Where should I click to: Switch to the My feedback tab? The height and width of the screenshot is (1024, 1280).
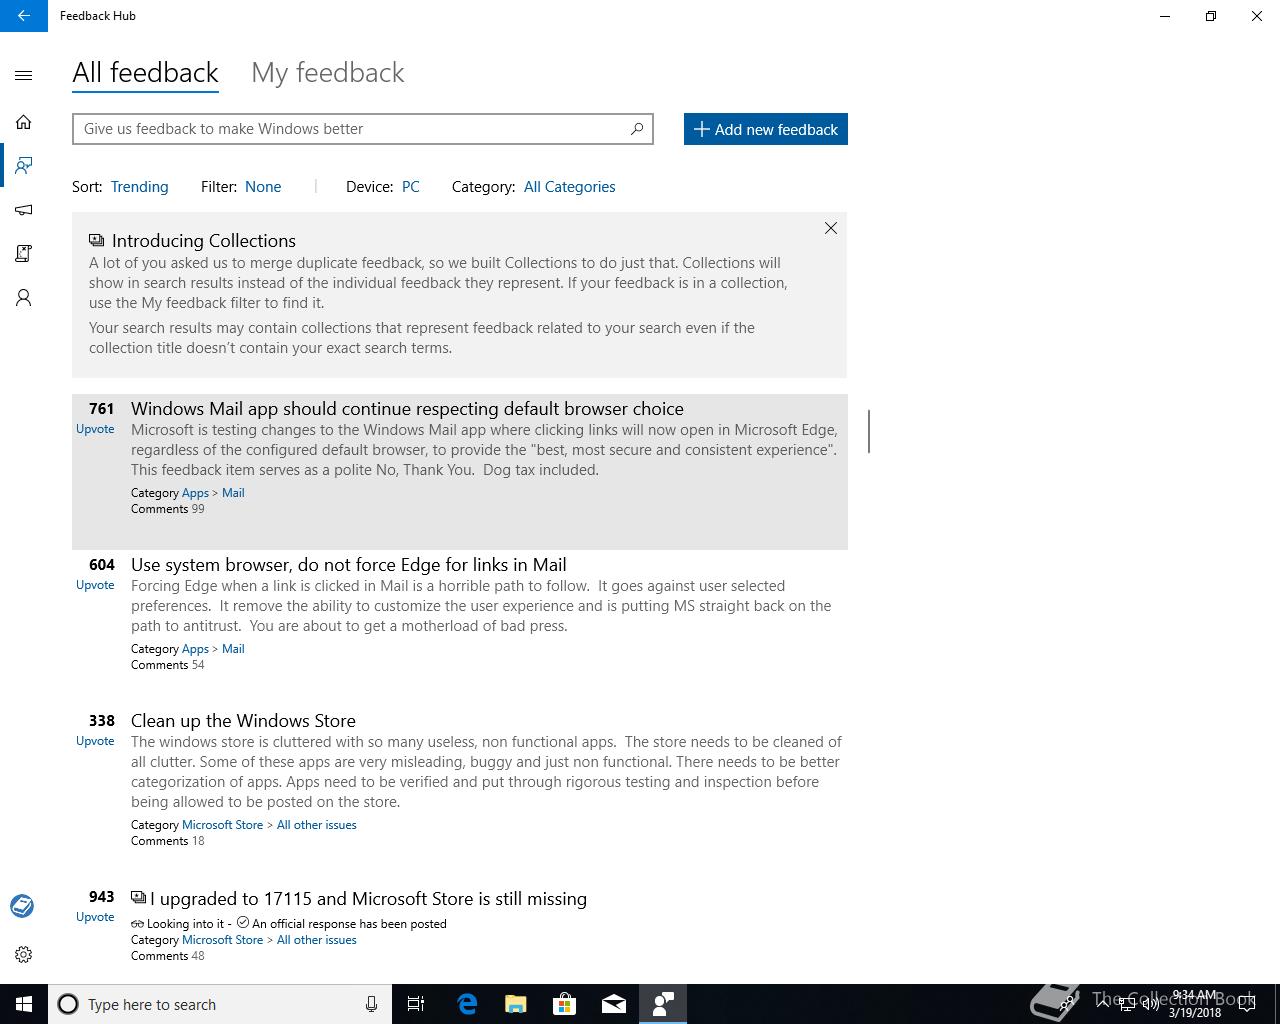pos(328,73)
